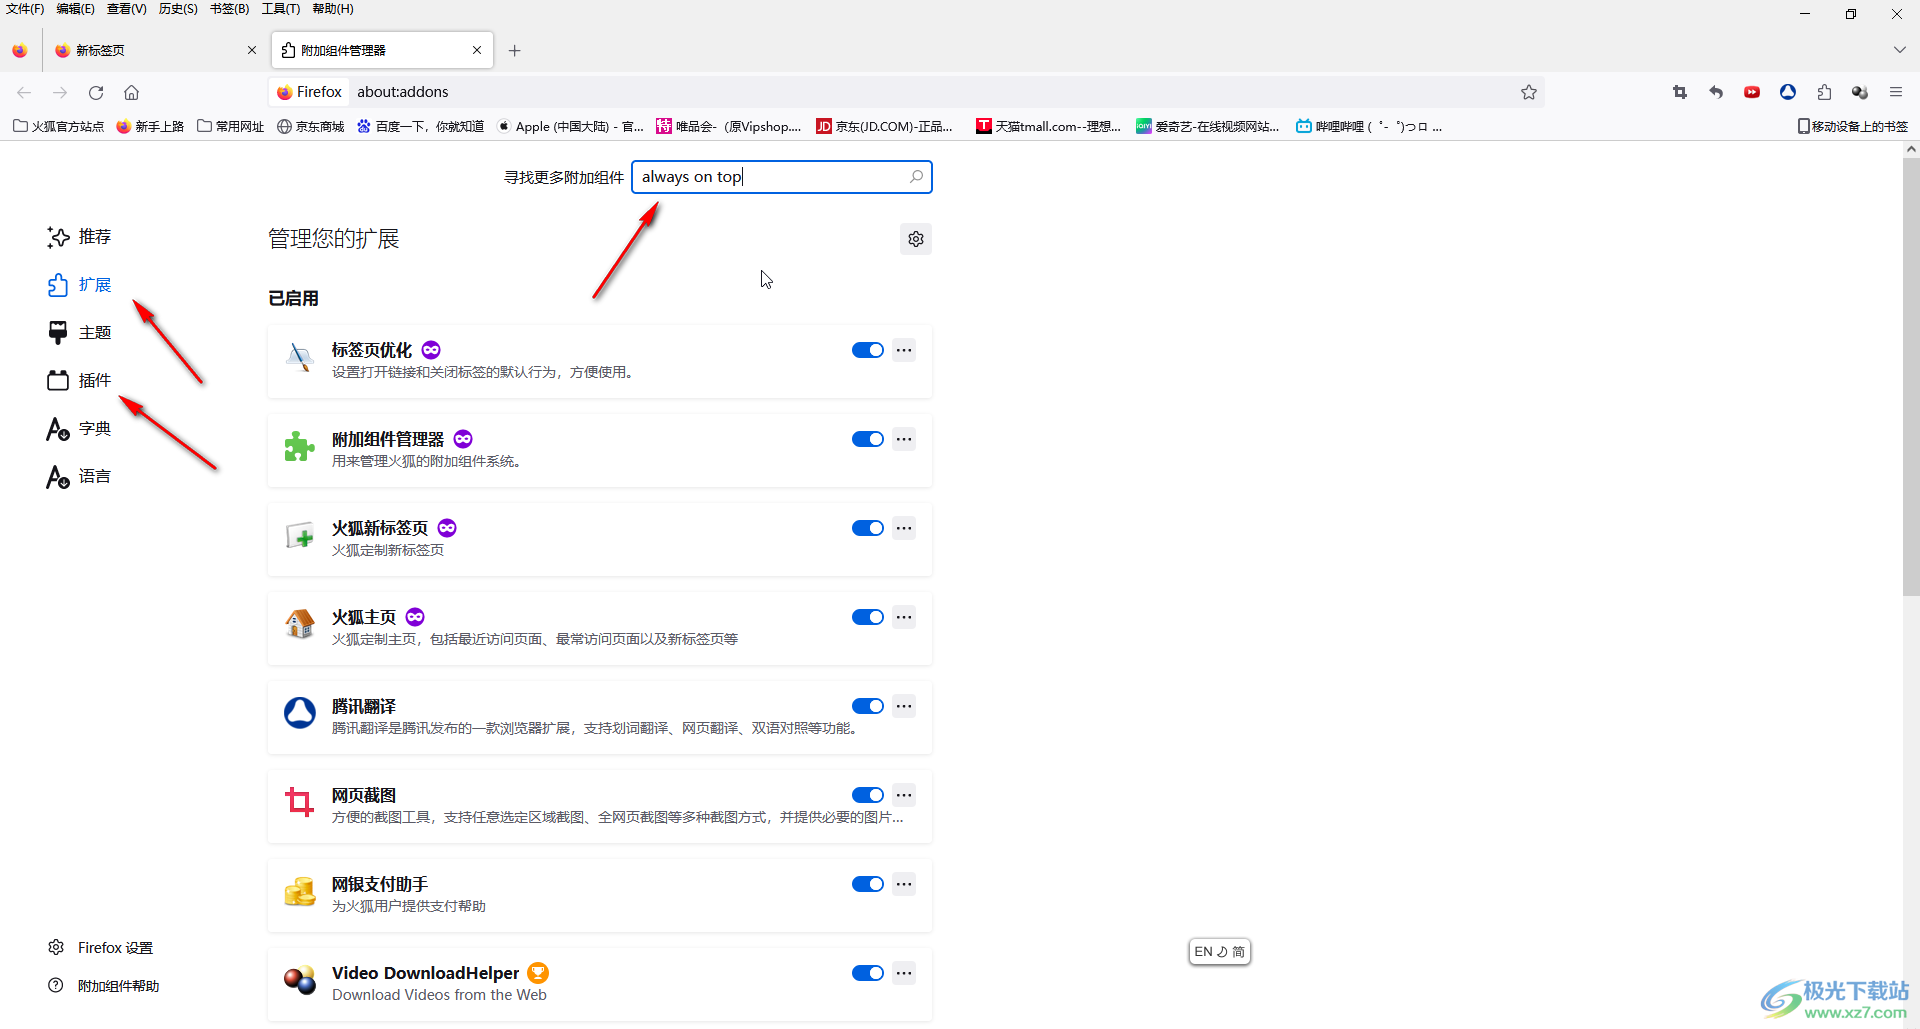Viewport: 1920px width, 1029px height.
Task: Click the undo closed tab arrow icon
Action: point(1716,92)
